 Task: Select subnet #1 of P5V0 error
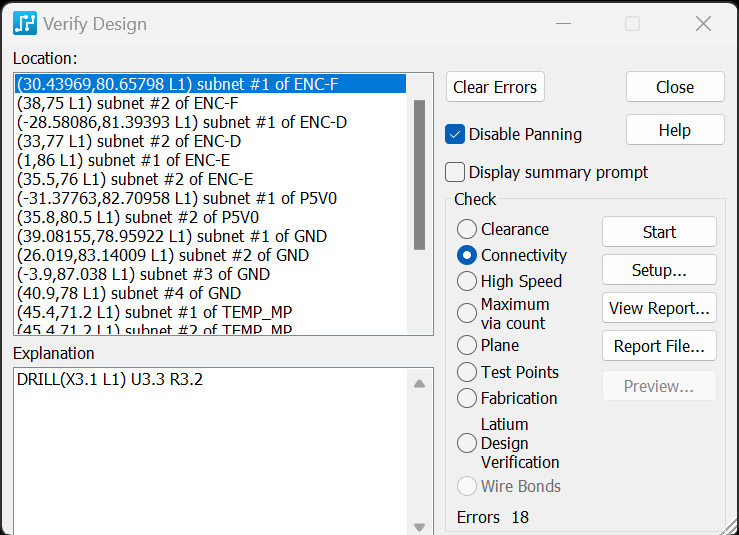click(176, 198)
